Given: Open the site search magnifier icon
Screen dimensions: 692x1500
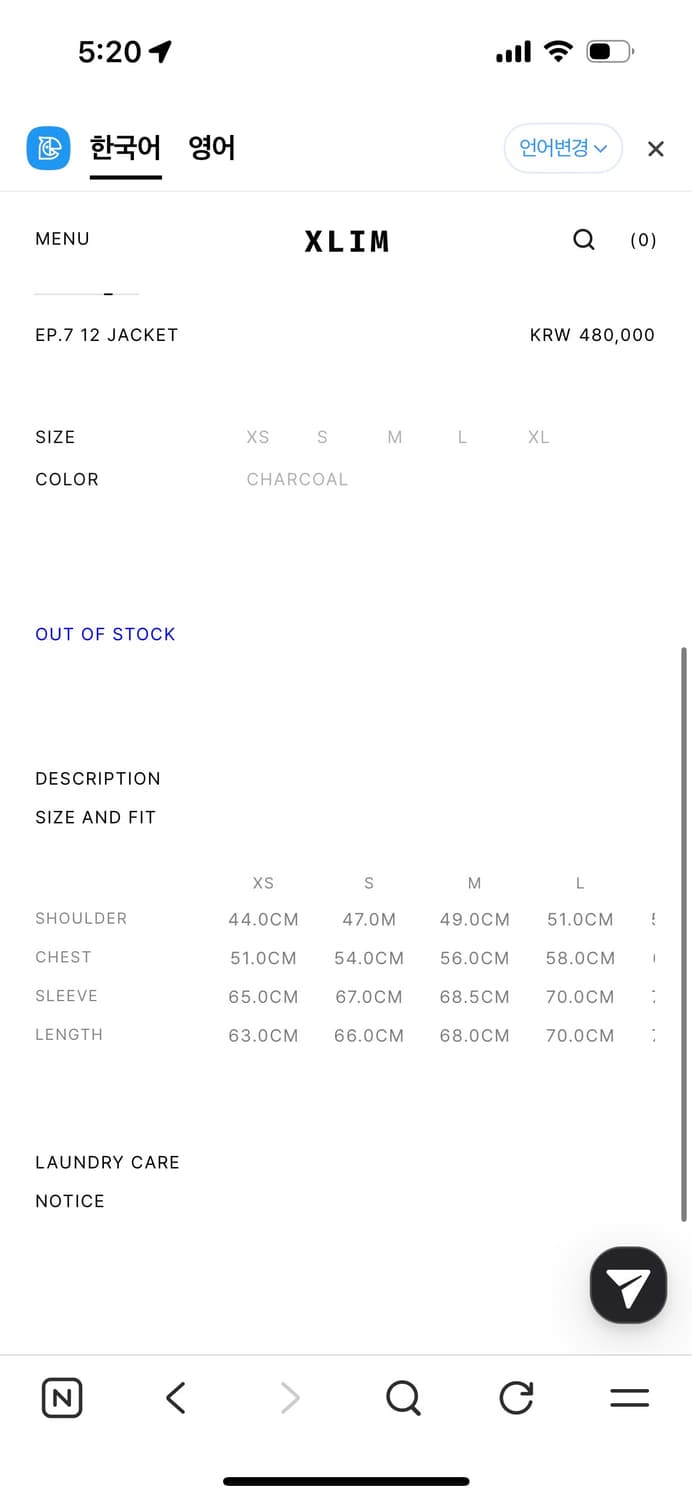Looking at the screenshot, I should click(584, 239).
